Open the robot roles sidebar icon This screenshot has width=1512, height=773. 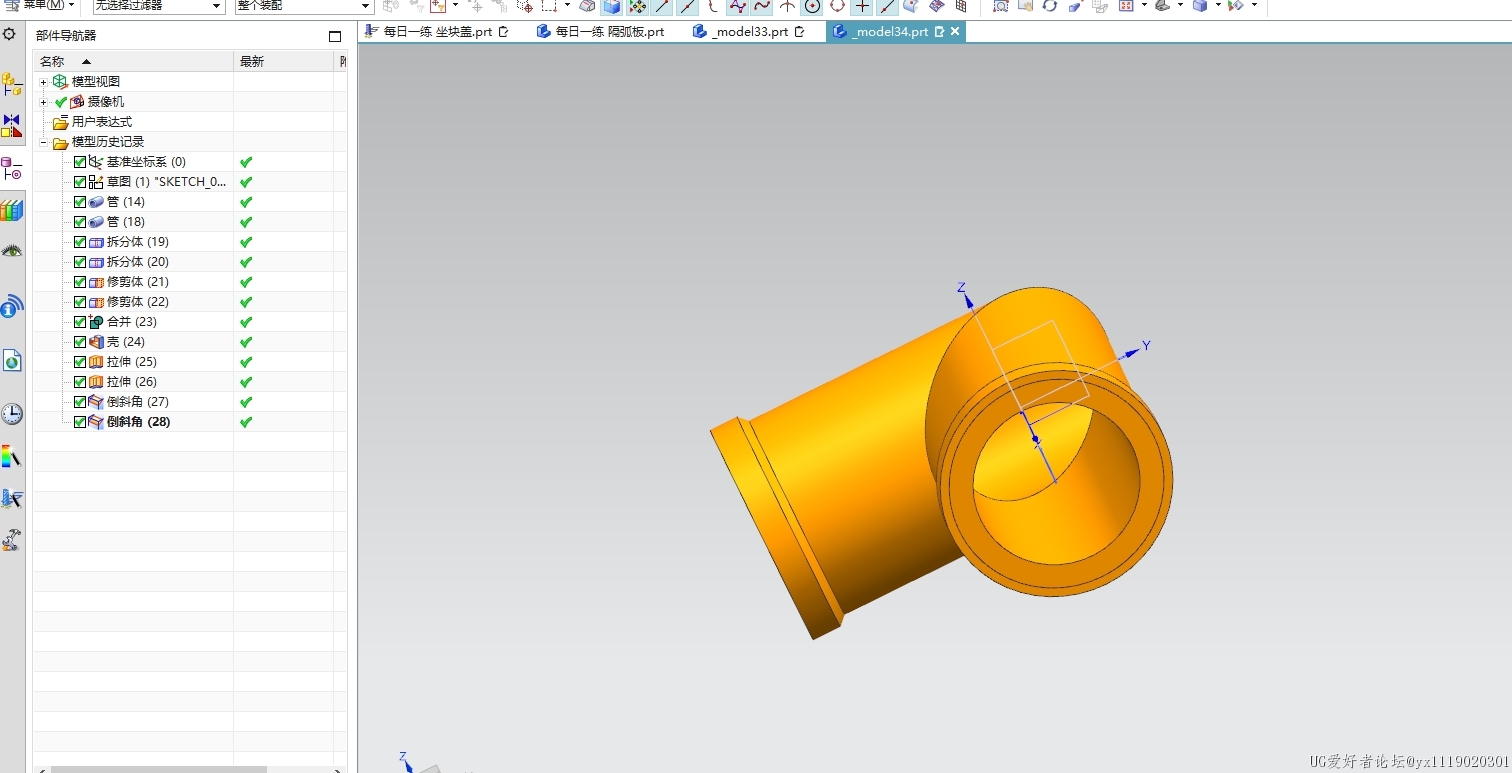11,540
